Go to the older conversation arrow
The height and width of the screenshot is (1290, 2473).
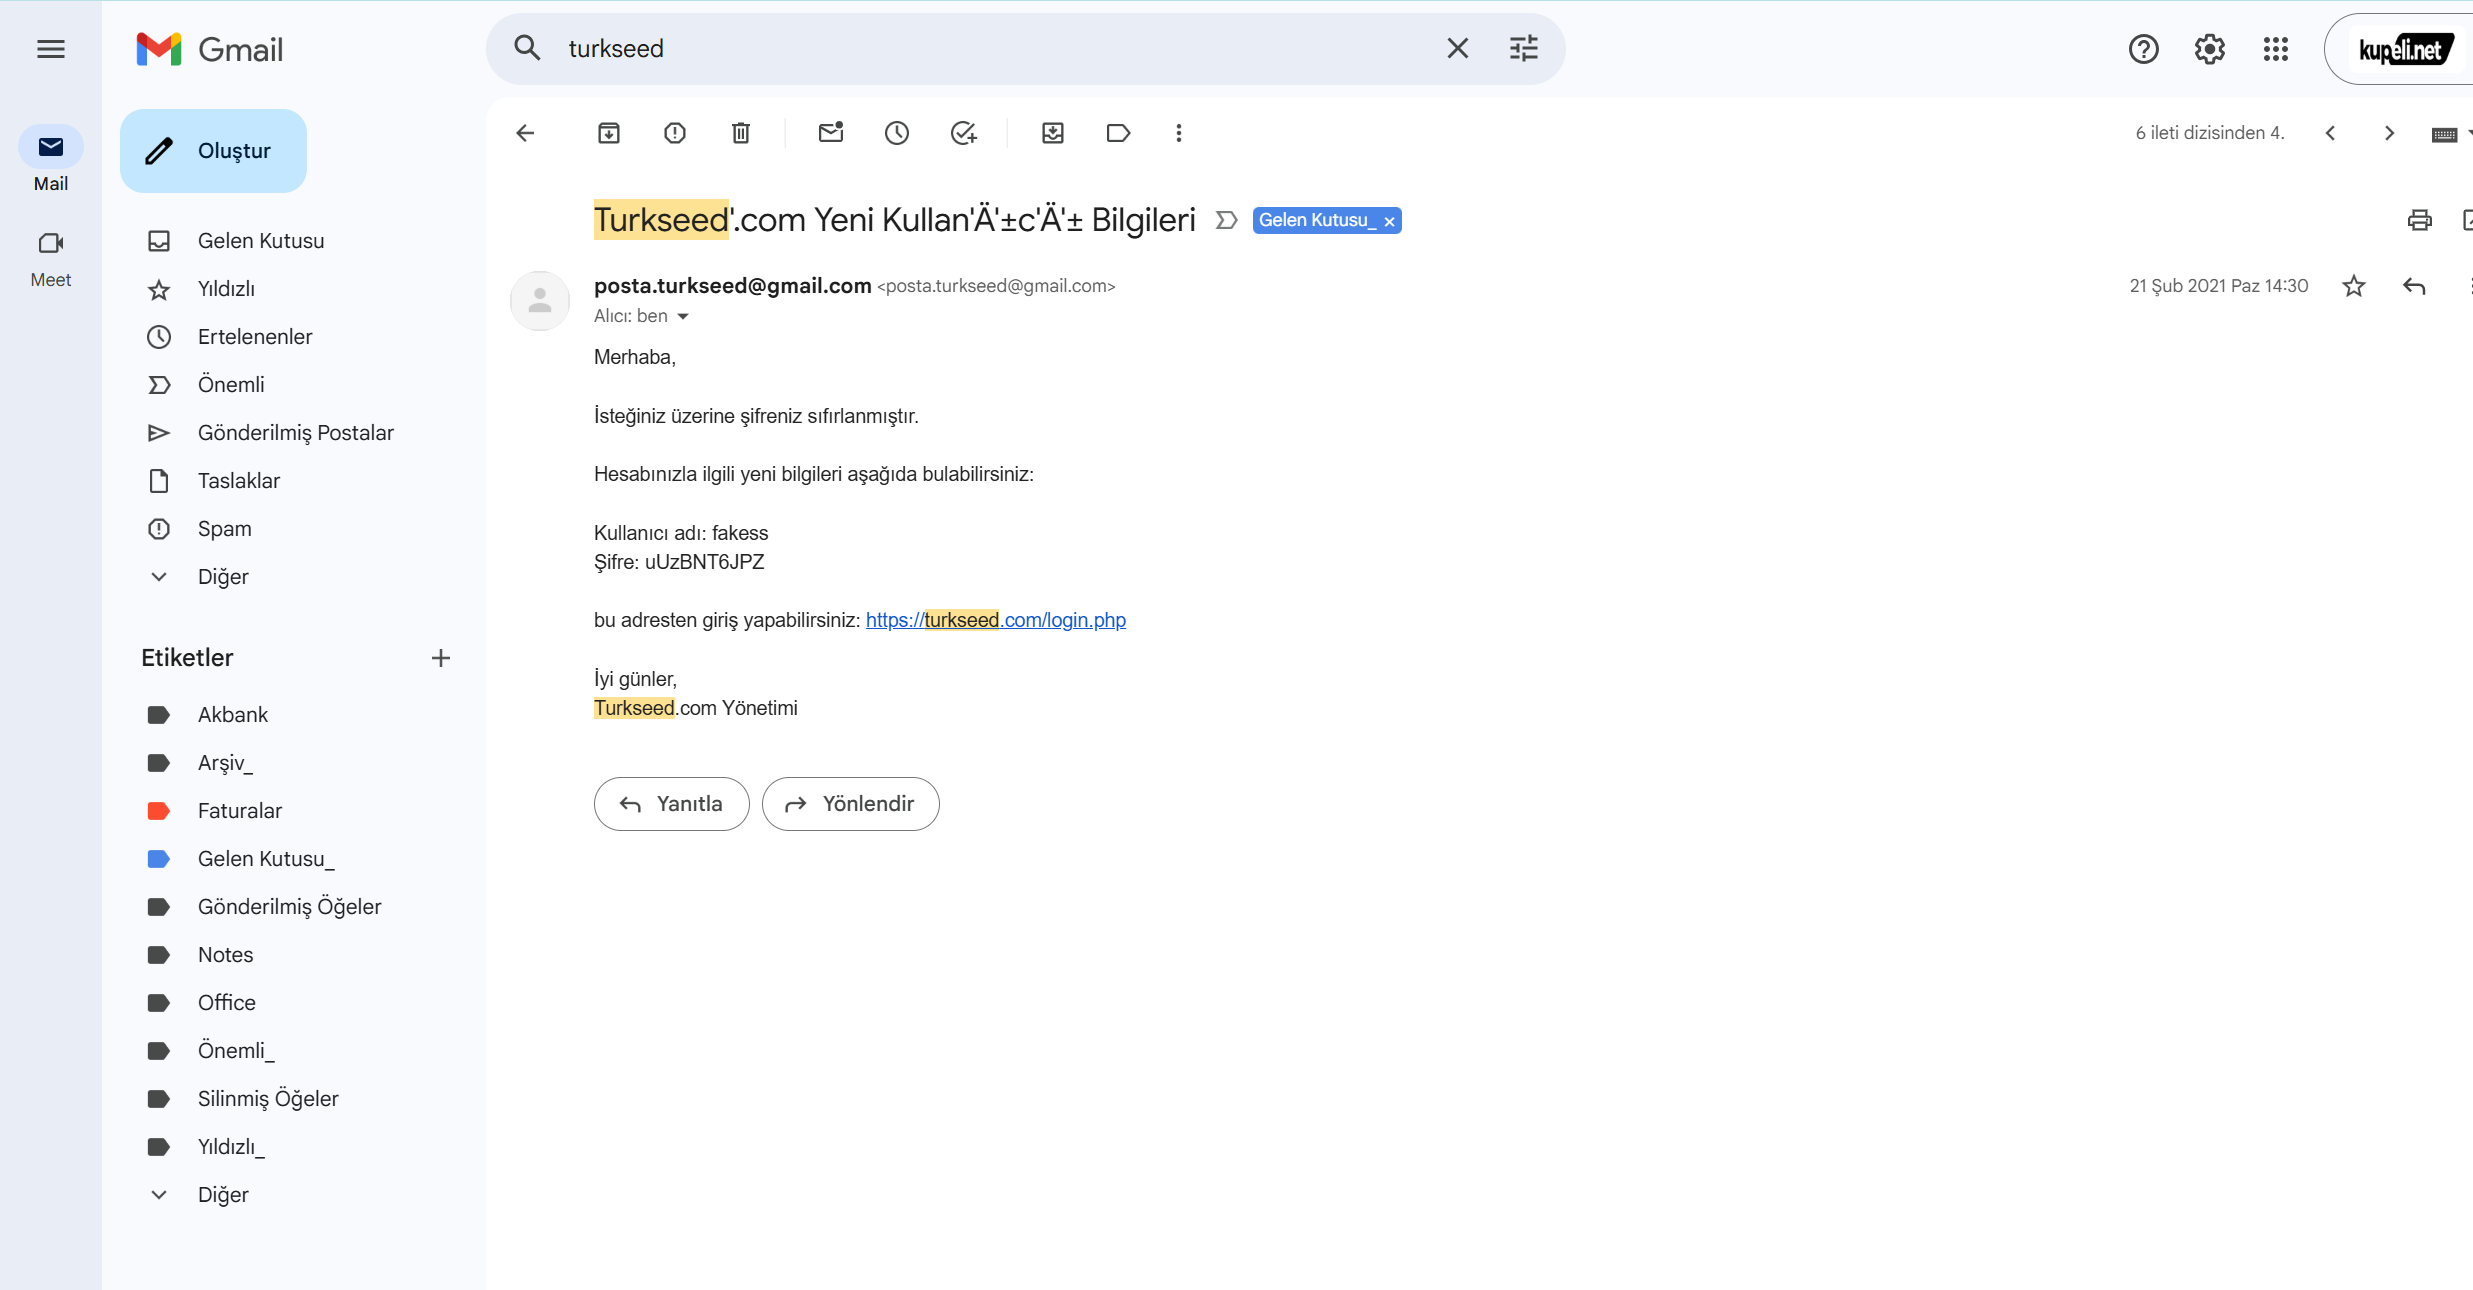click(x=2389, y=133)
